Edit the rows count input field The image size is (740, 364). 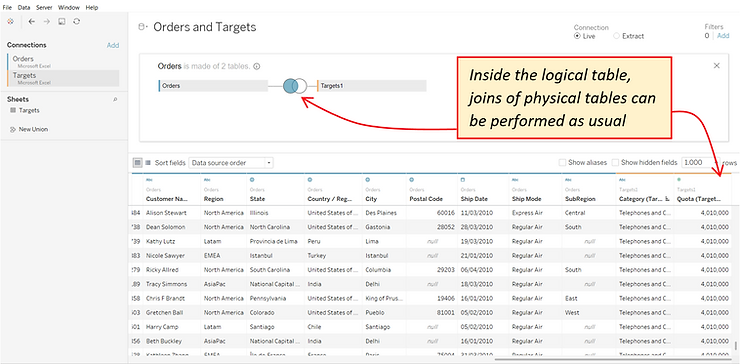tap(700, 162)
